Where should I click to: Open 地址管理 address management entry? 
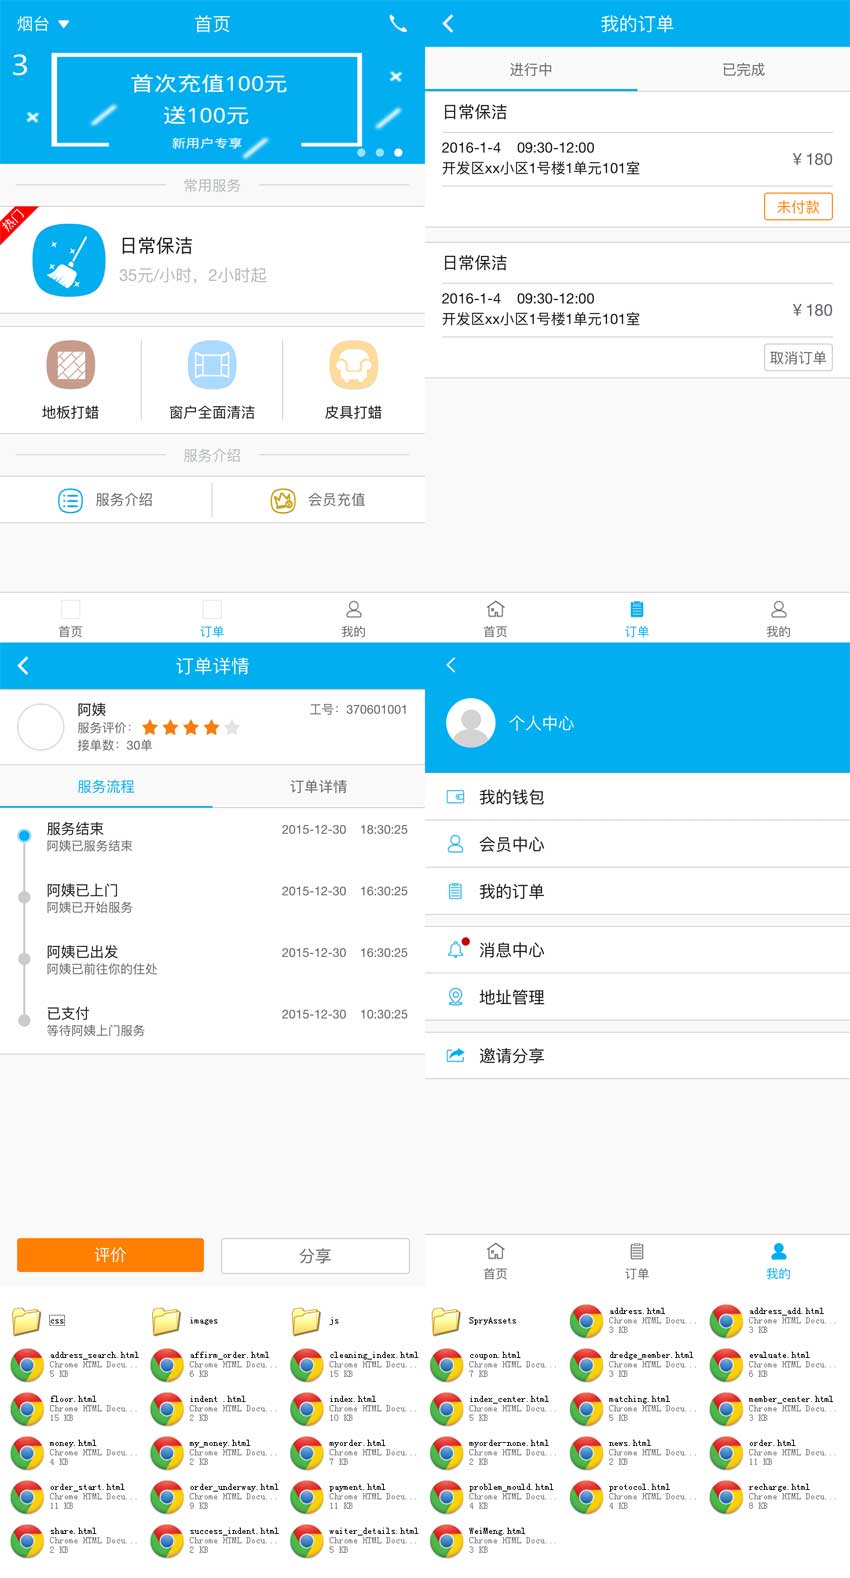click(511, 997)
